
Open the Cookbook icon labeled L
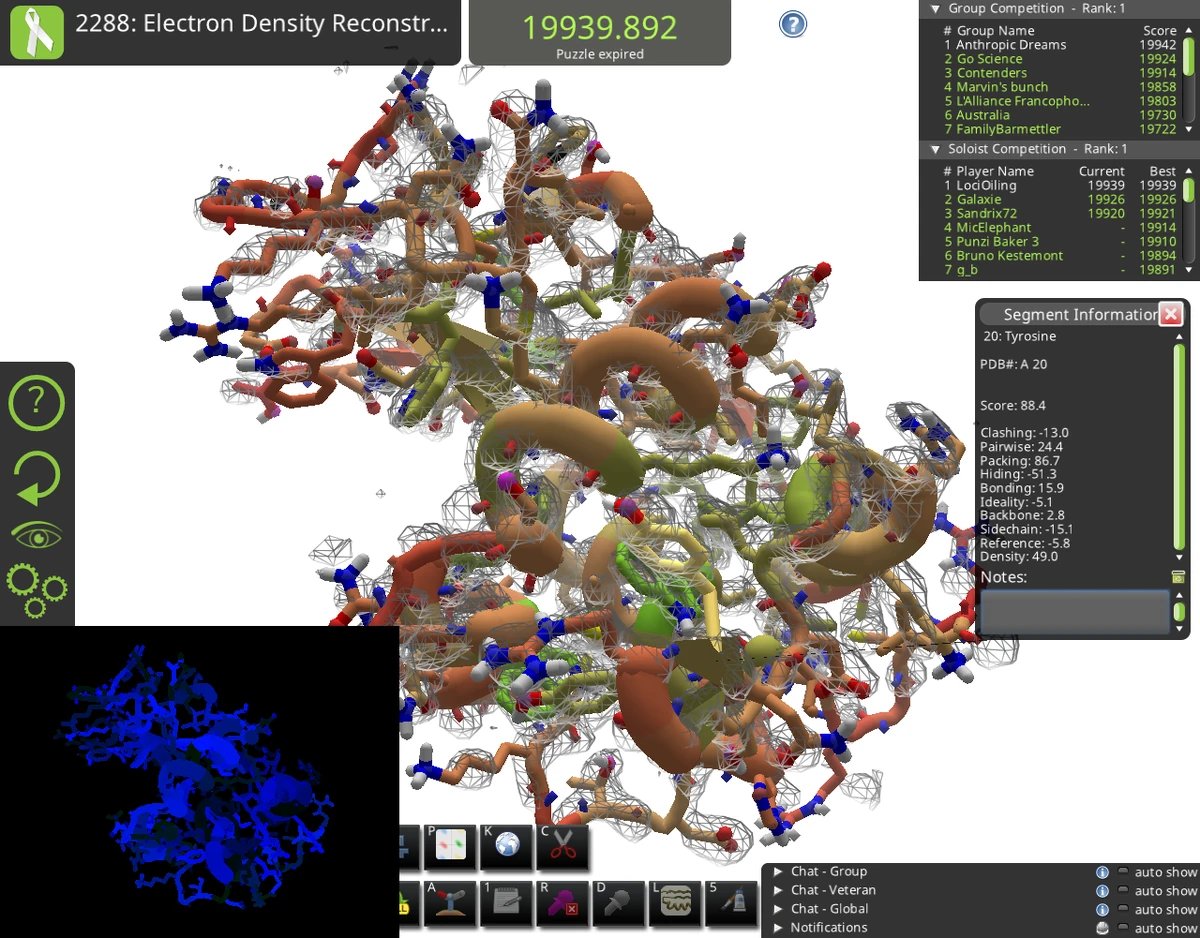675,903
